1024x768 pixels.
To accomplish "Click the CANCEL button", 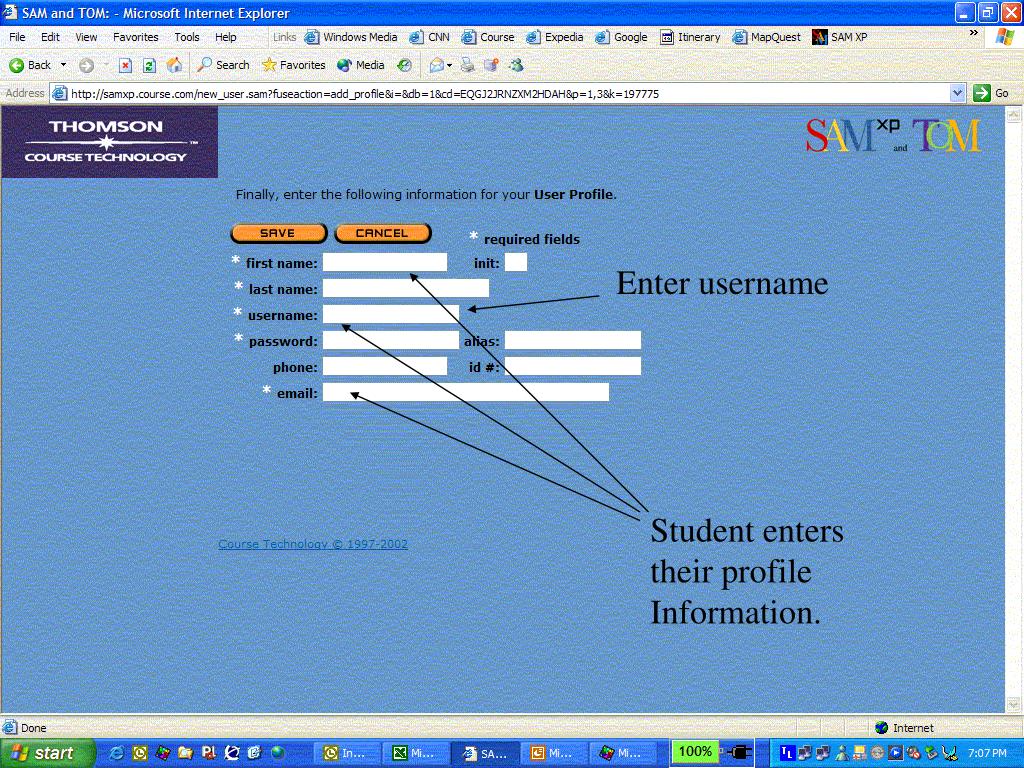I will pyautogui.click(x=383, y=233).
